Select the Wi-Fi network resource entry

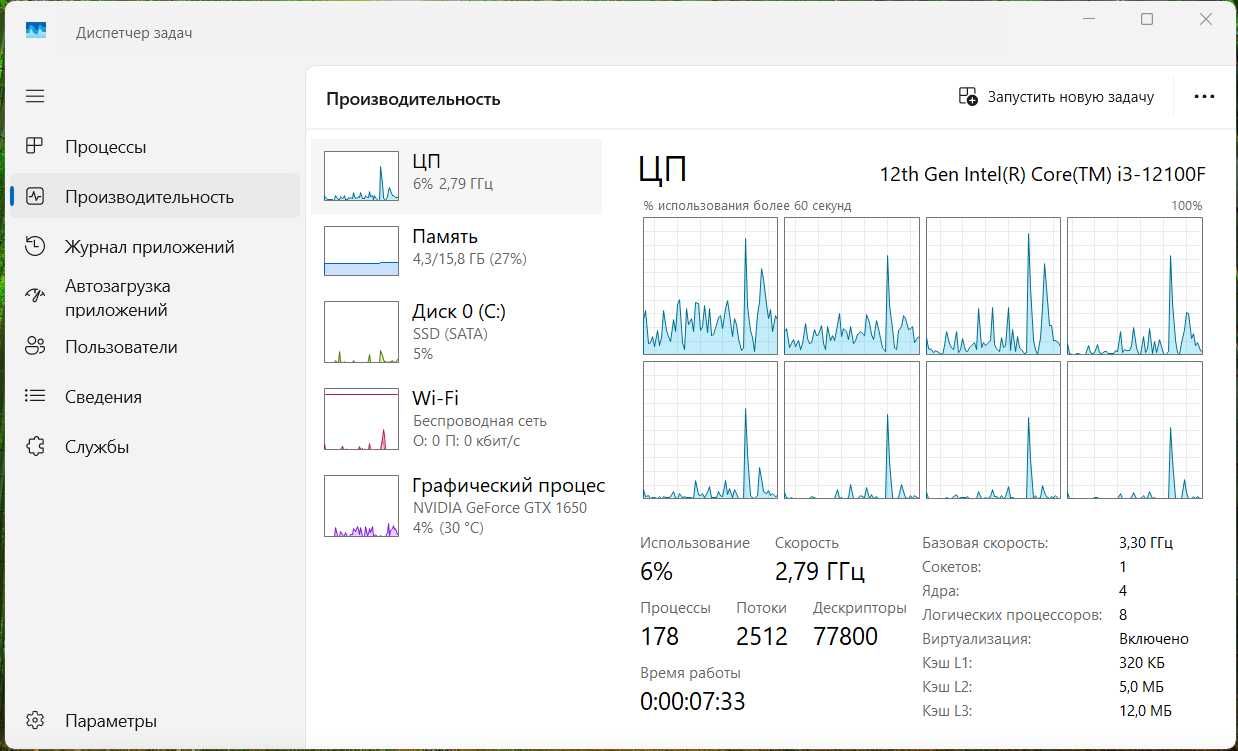pyautogui.click(x=456, y=419)
